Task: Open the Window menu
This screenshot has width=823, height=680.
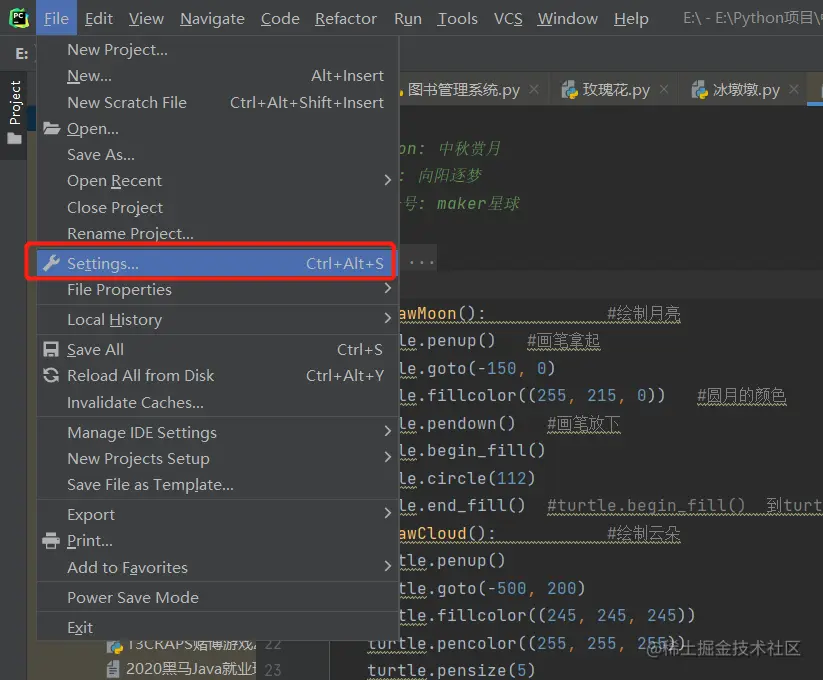Action: 567,18
